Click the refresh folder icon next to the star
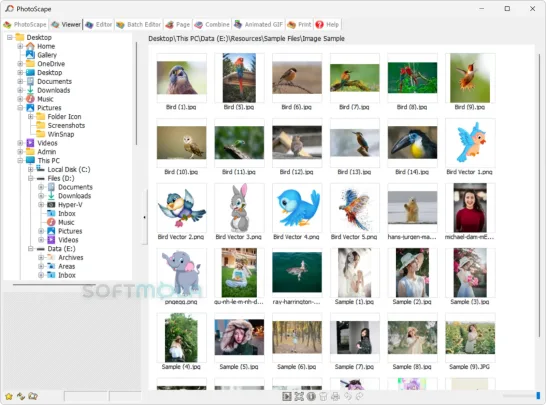546x405 pixels. coord(21,396)
